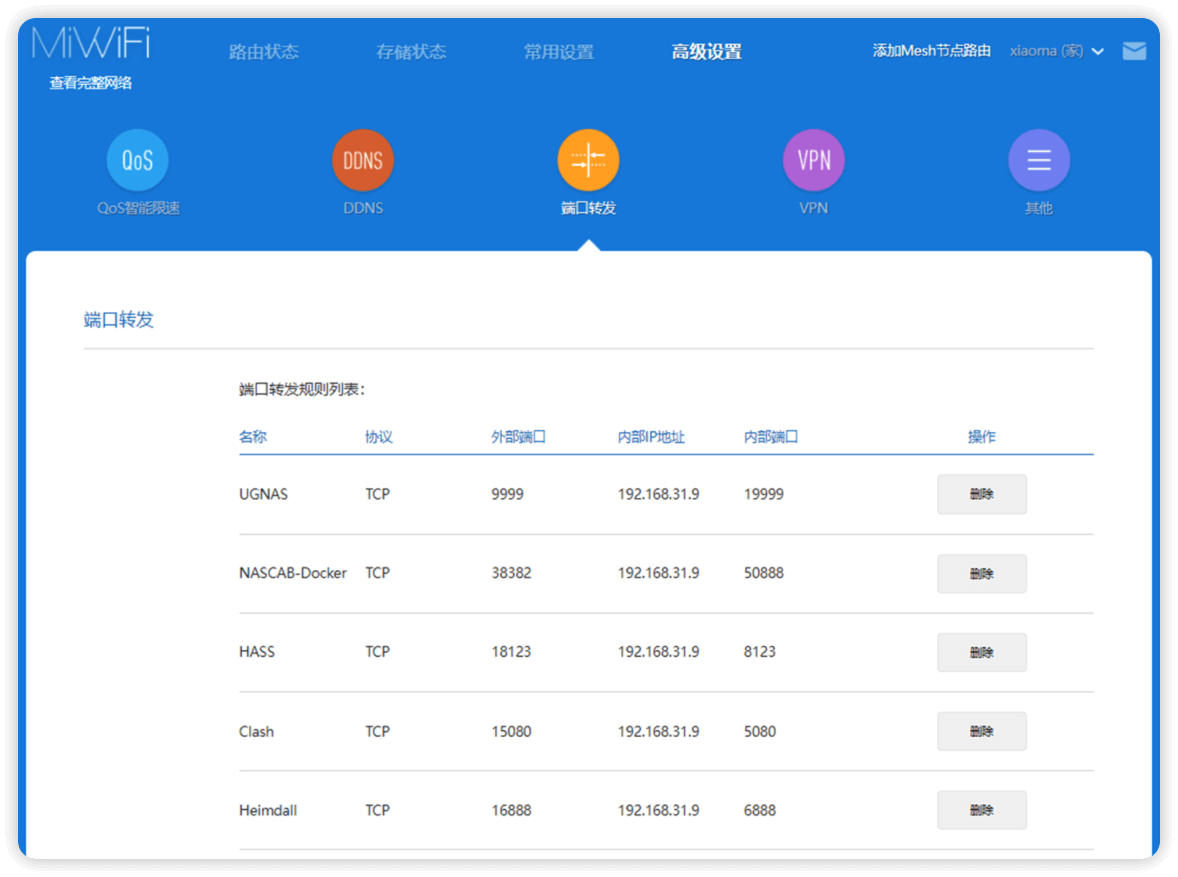
Task: Delete the Heimdall forwarding rule
Action: pos(981,810)
